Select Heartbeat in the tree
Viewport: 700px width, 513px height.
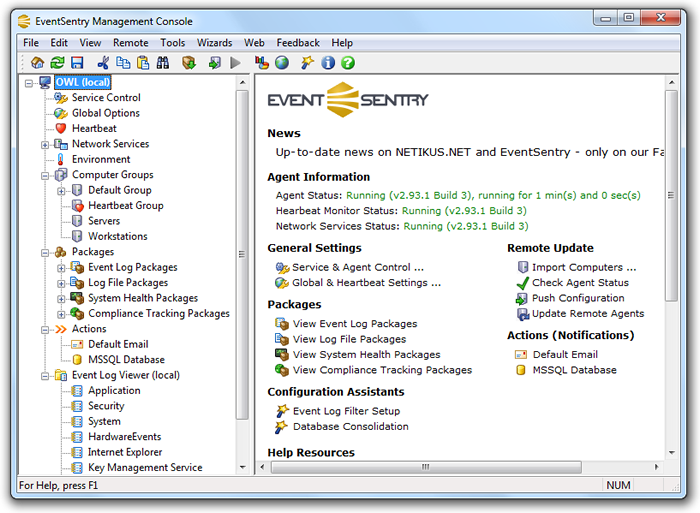94,129
